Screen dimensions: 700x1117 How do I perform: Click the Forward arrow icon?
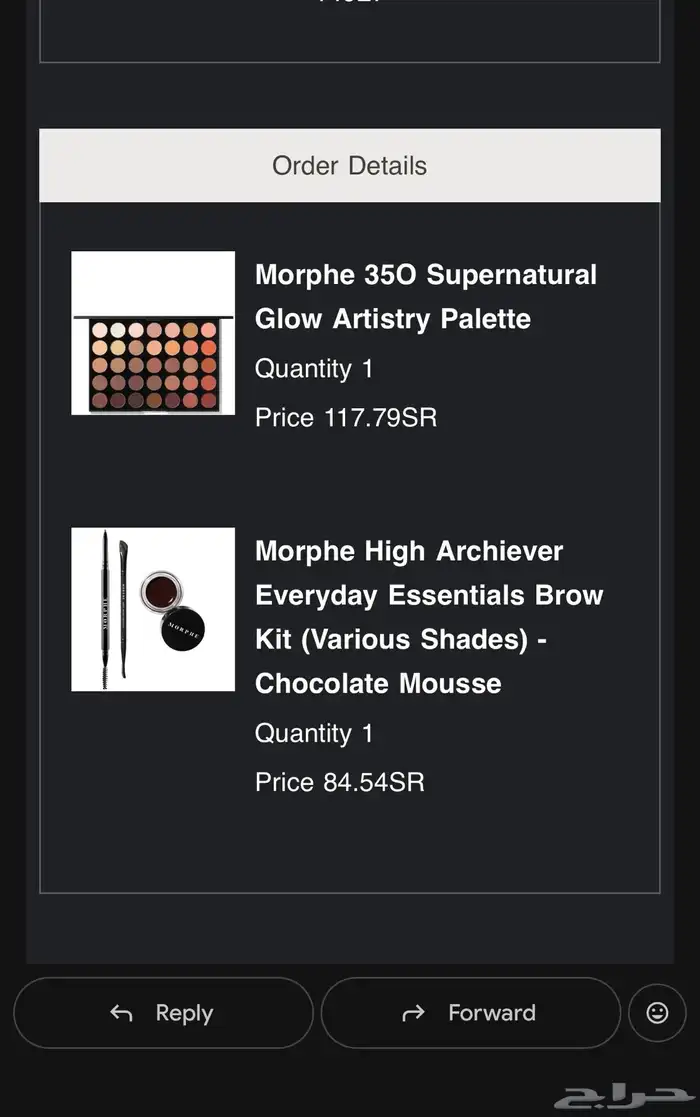[413, 1013]
